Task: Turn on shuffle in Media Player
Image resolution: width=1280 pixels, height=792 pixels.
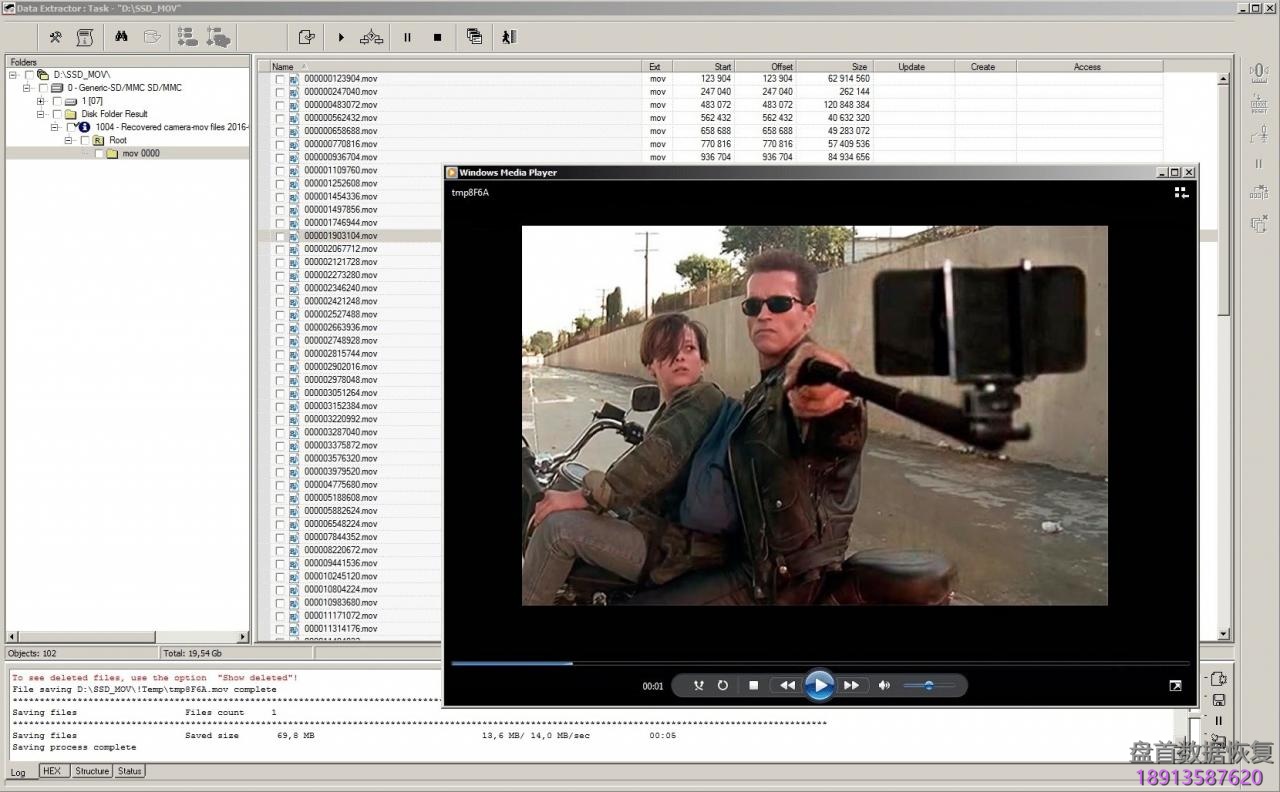Action: point(698,686)
